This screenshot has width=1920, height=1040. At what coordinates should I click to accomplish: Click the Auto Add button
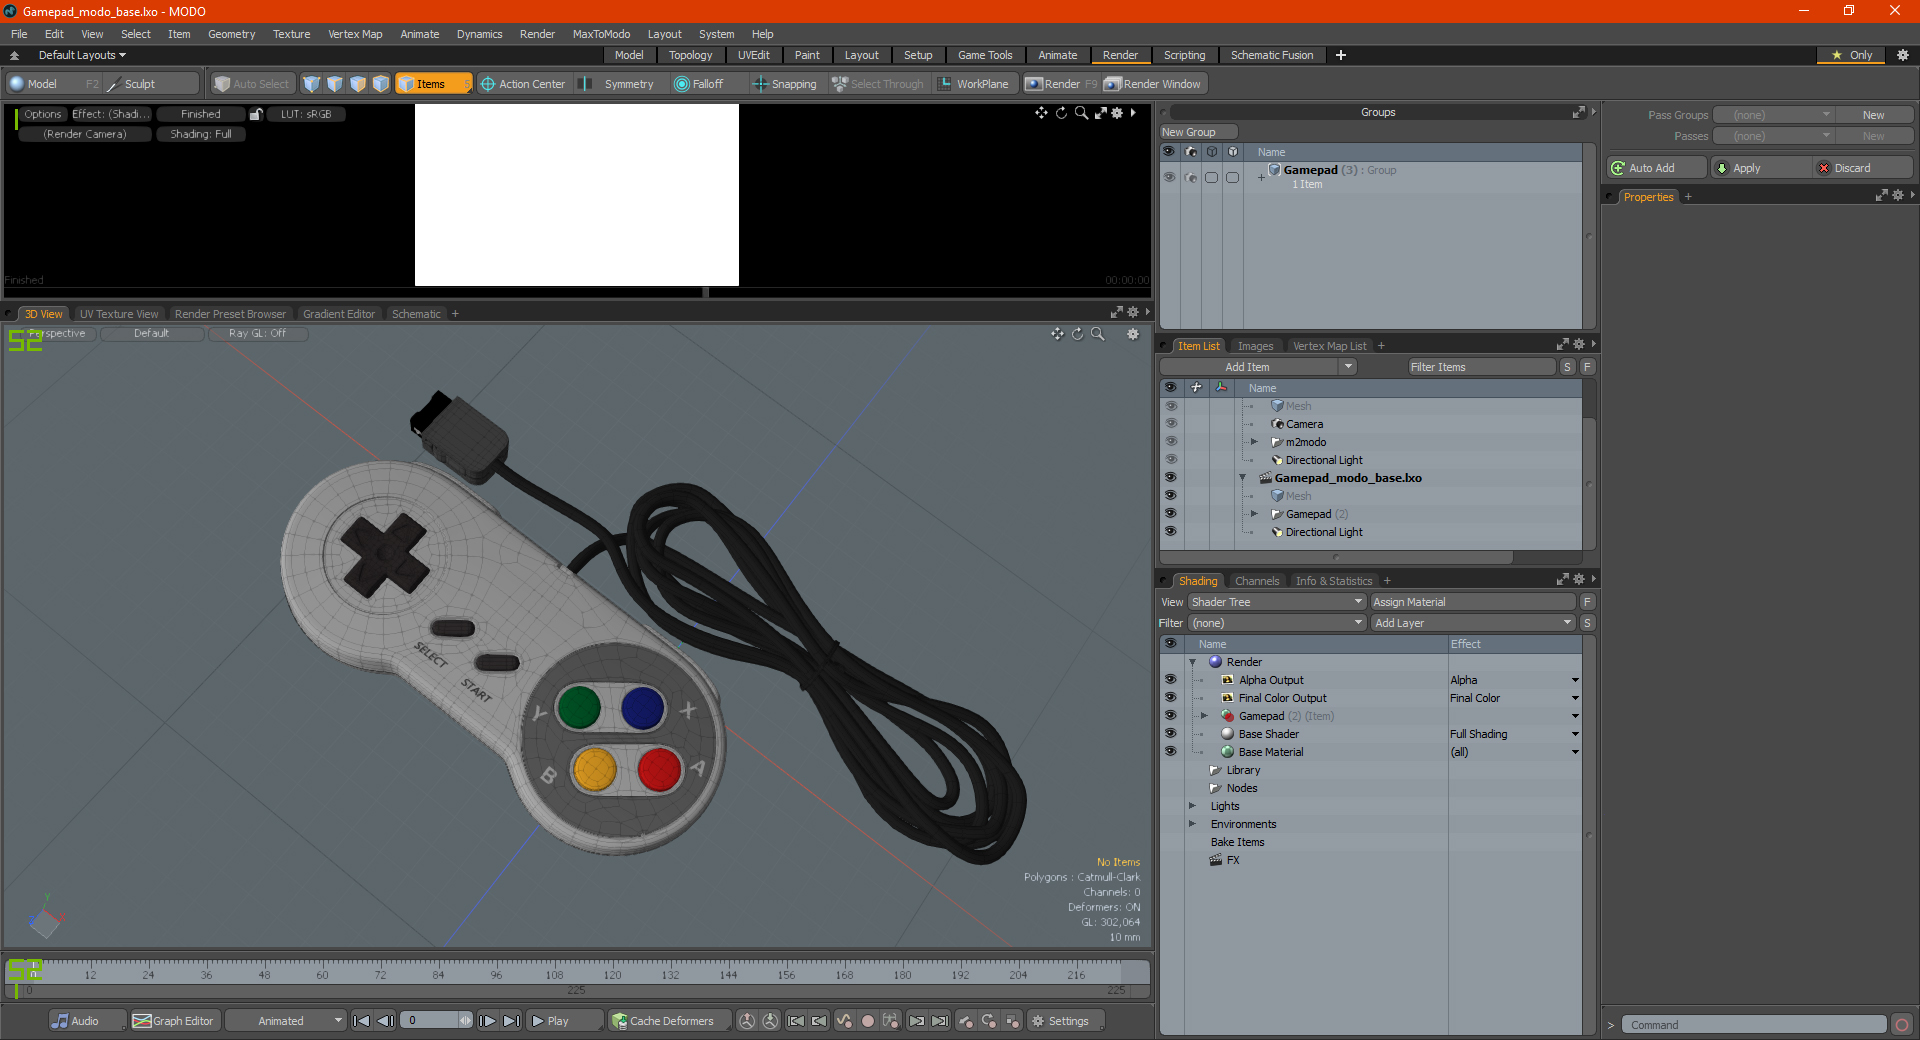(1656, 168)
